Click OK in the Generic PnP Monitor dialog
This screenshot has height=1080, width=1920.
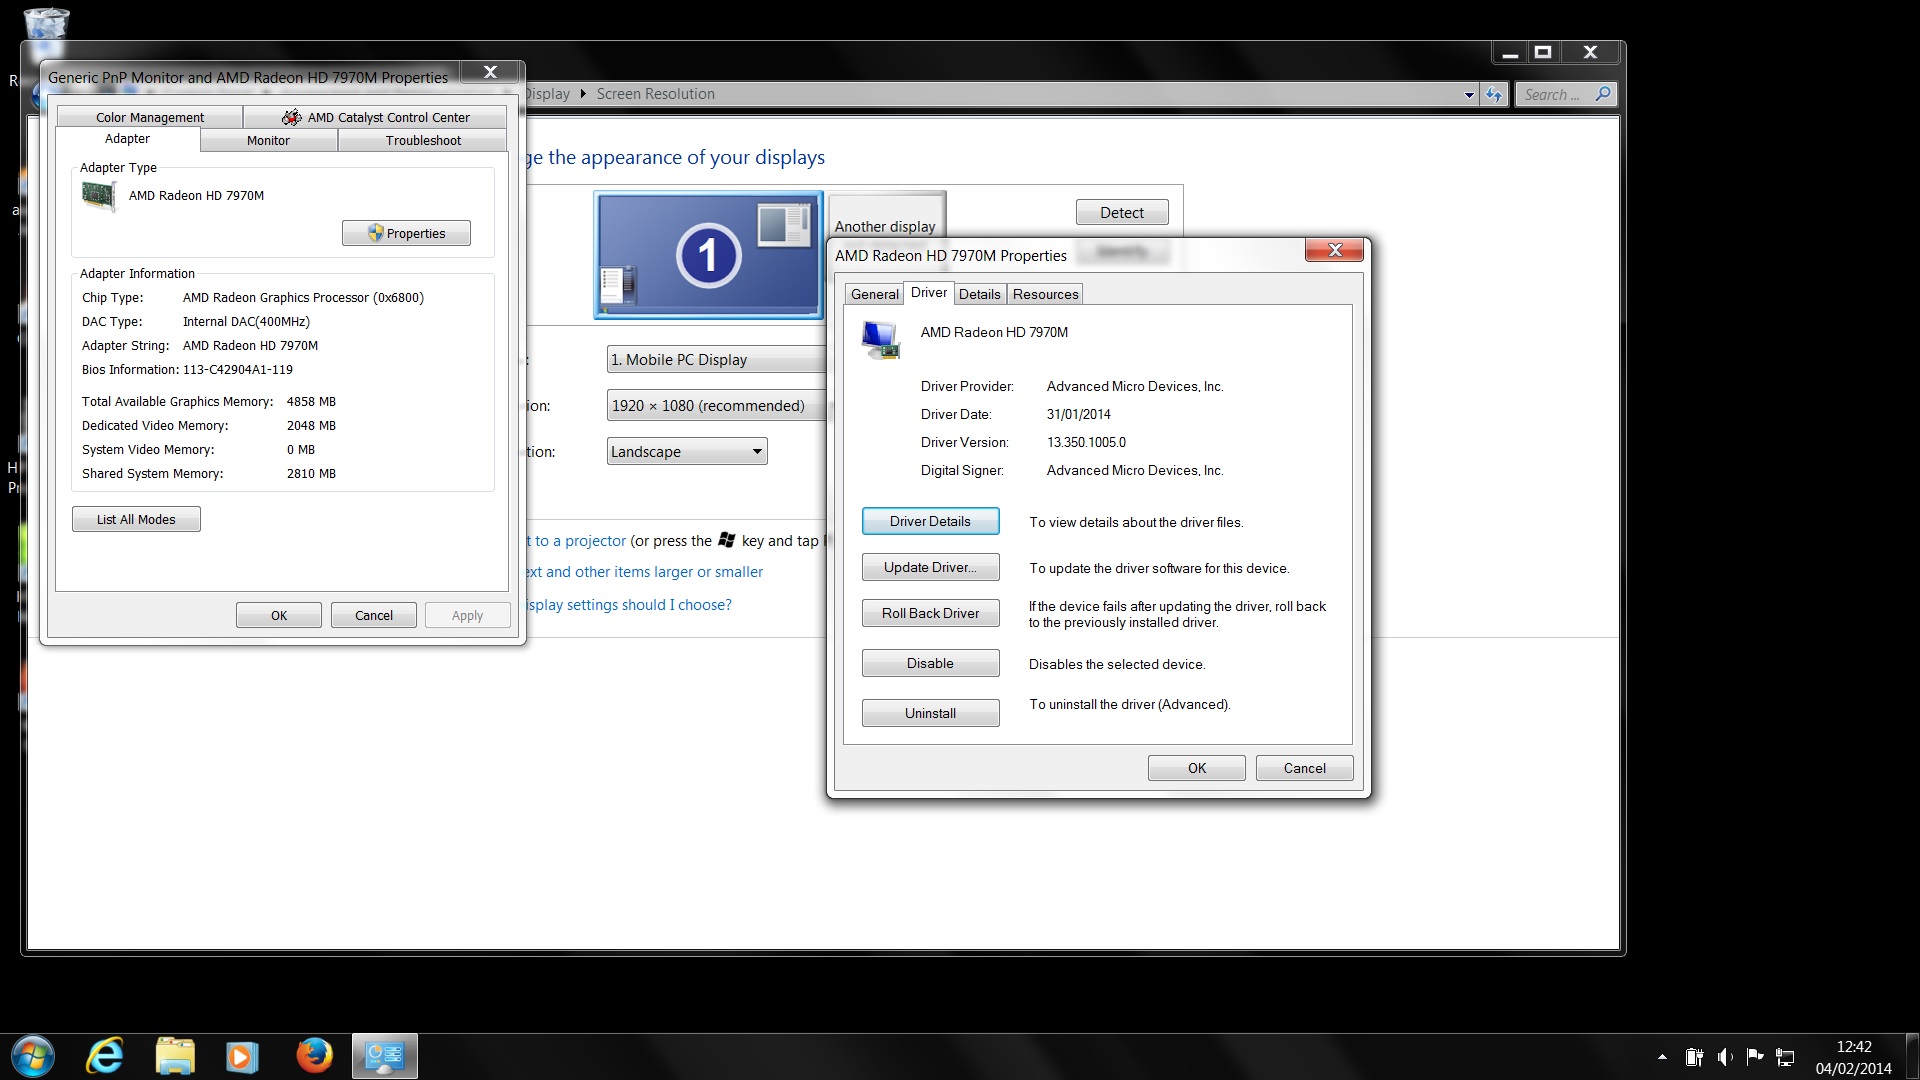pyautogui.click(x=279, y=615)
